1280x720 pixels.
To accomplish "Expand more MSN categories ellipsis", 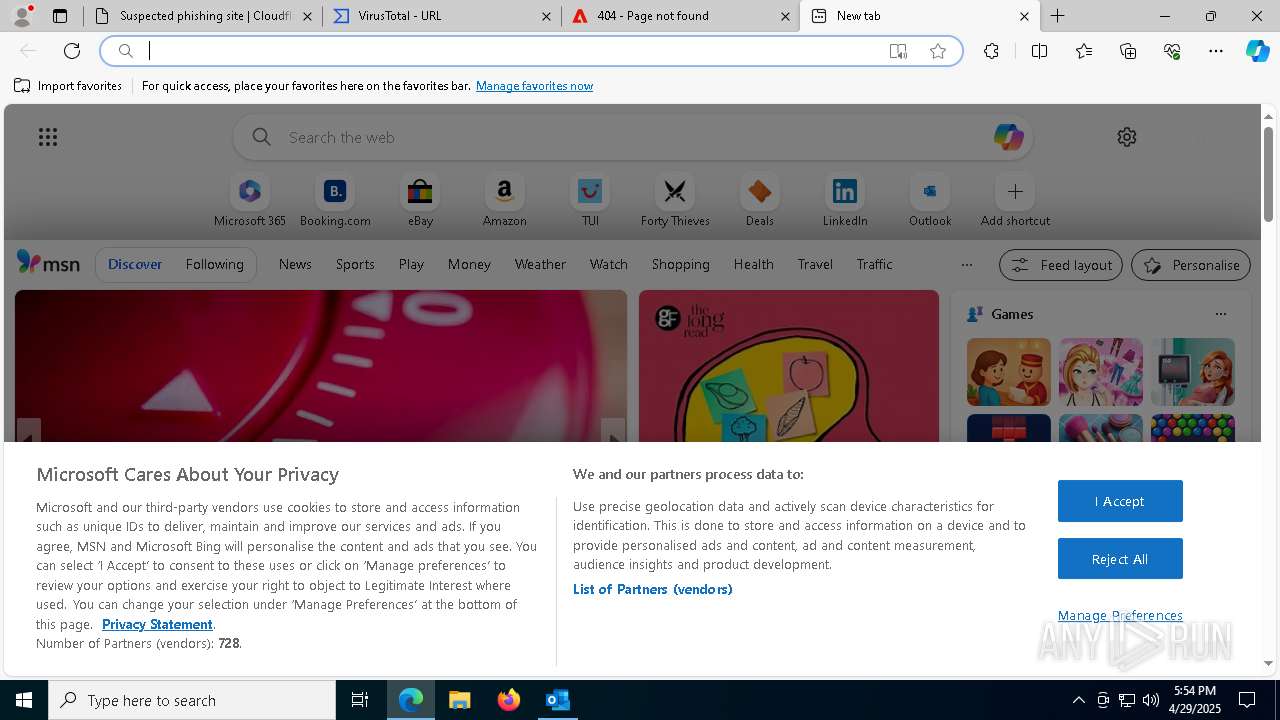I will (x=966, y=265).
